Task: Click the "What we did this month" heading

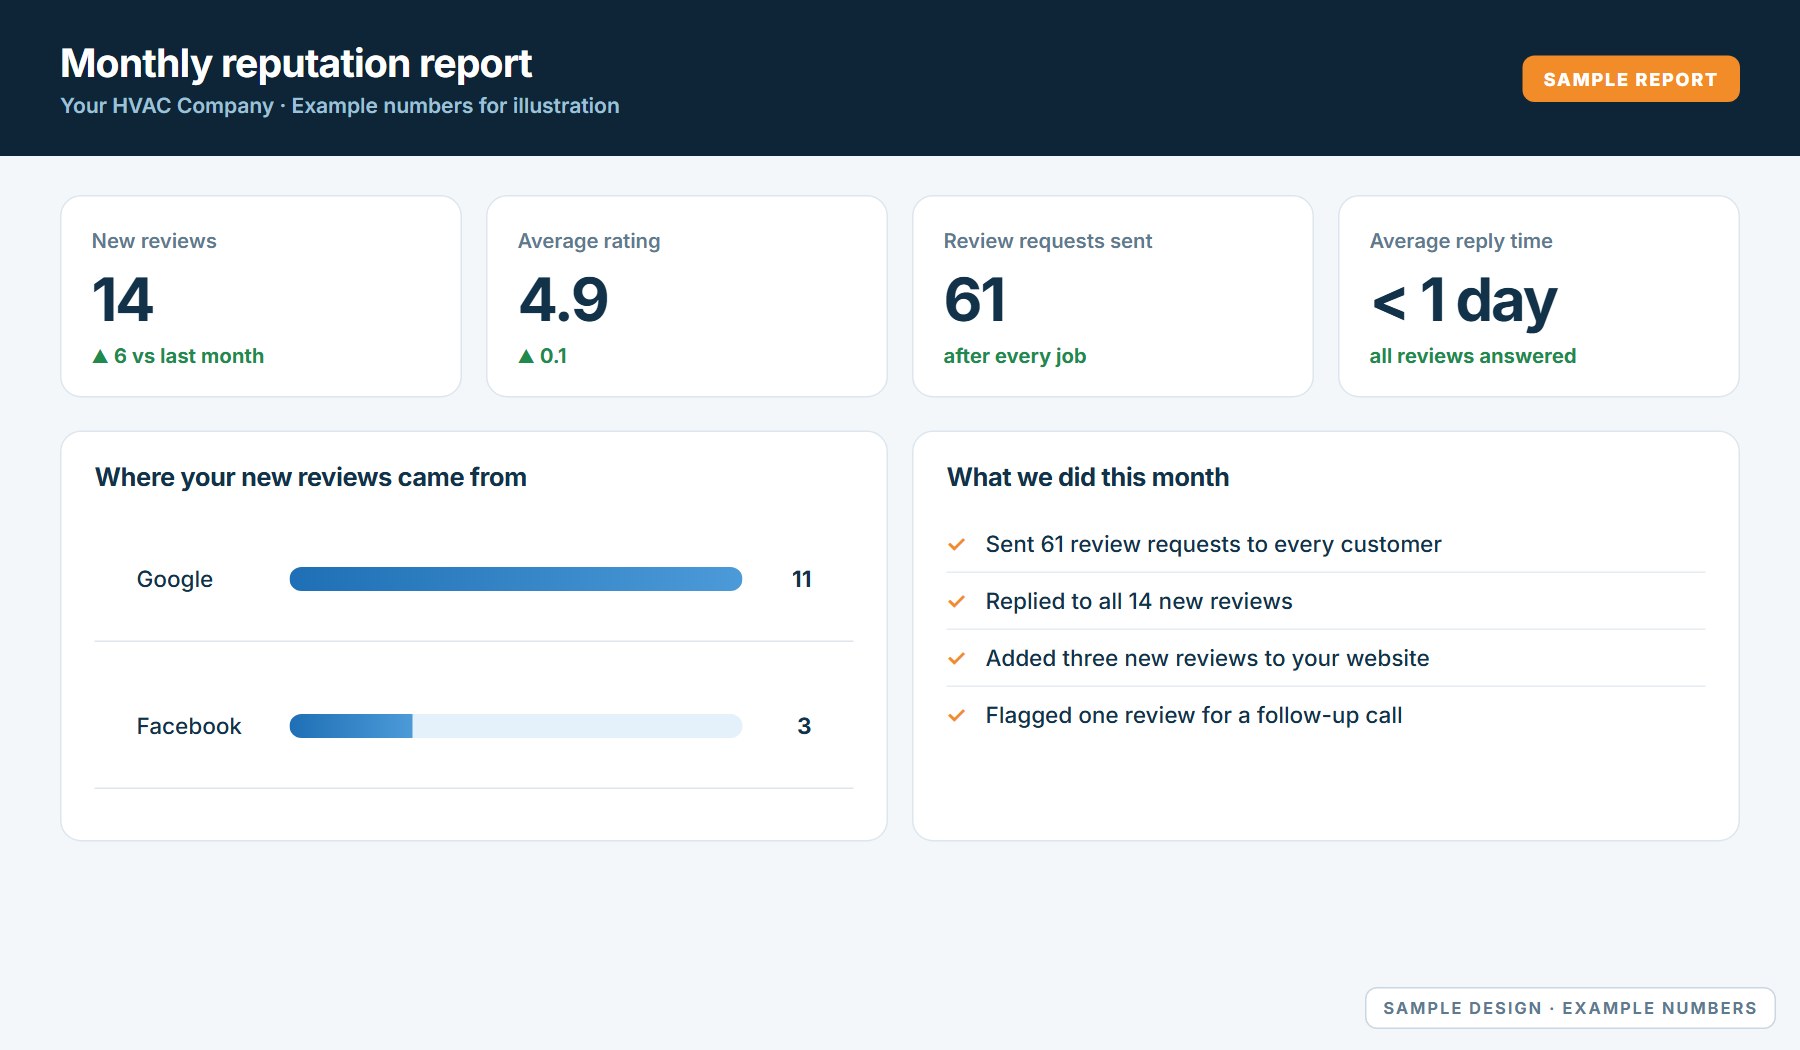Action: coord(1088,477)
